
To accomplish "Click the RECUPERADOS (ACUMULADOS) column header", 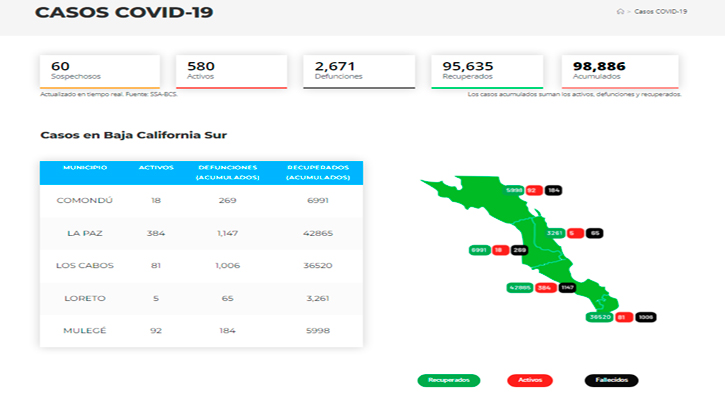I will pyautogui.click(x=318, y=172).
